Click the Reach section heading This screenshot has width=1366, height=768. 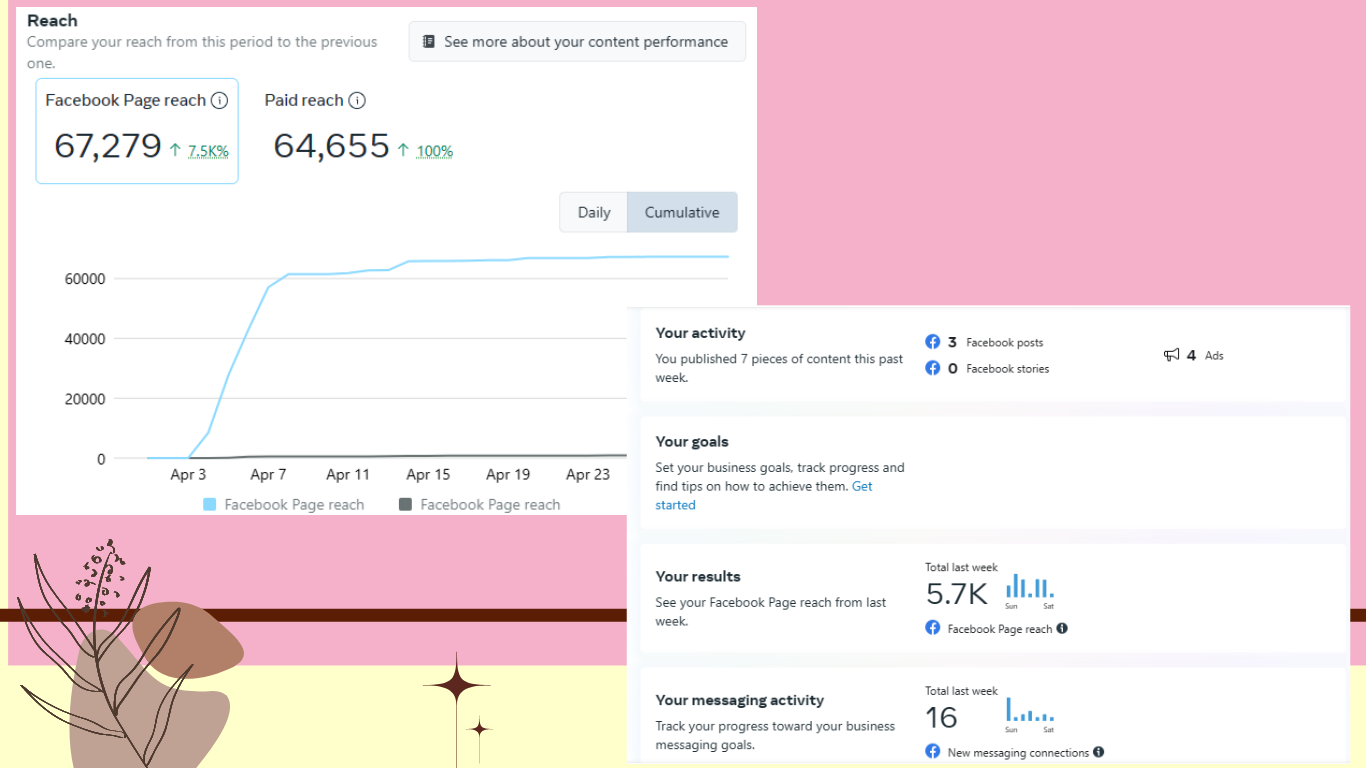coord(52,20)
